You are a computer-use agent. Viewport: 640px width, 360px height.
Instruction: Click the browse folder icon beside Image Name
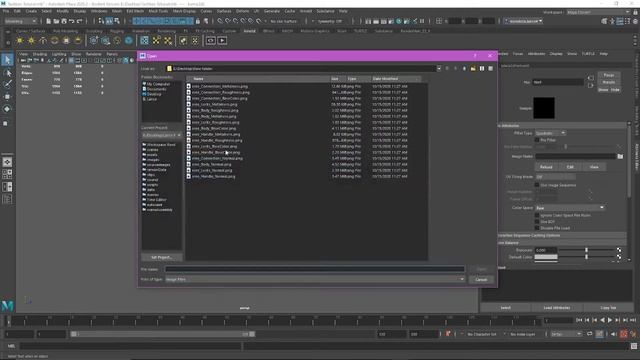[x=620, y=156]
